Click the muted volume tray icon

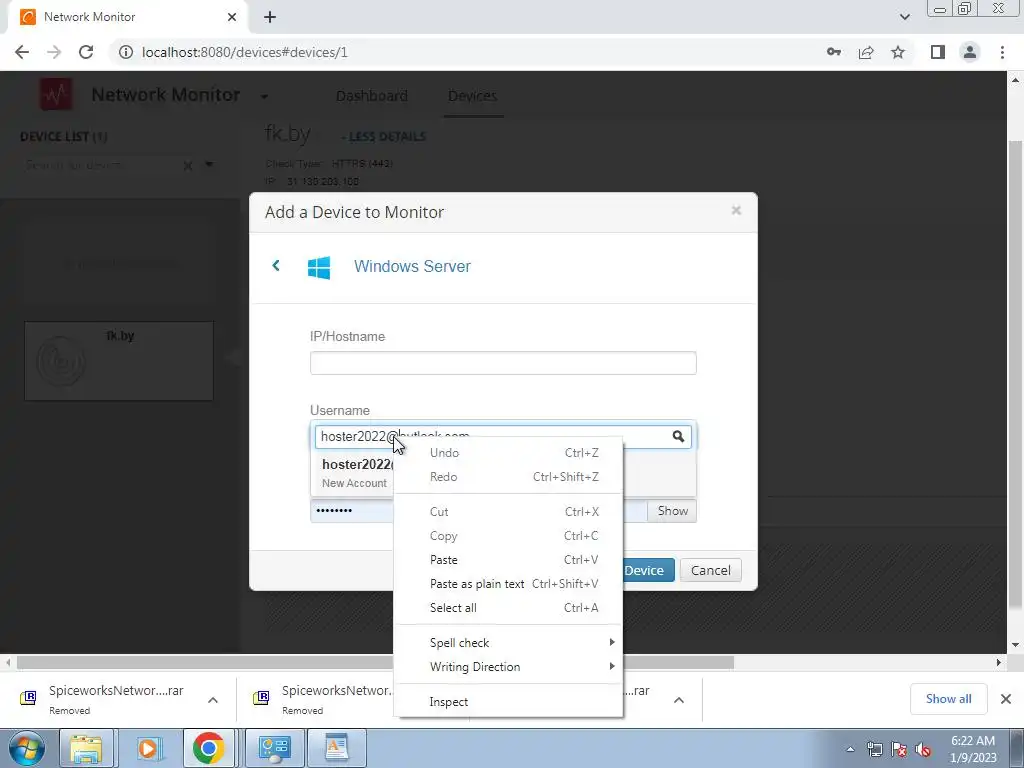point(923,749)
